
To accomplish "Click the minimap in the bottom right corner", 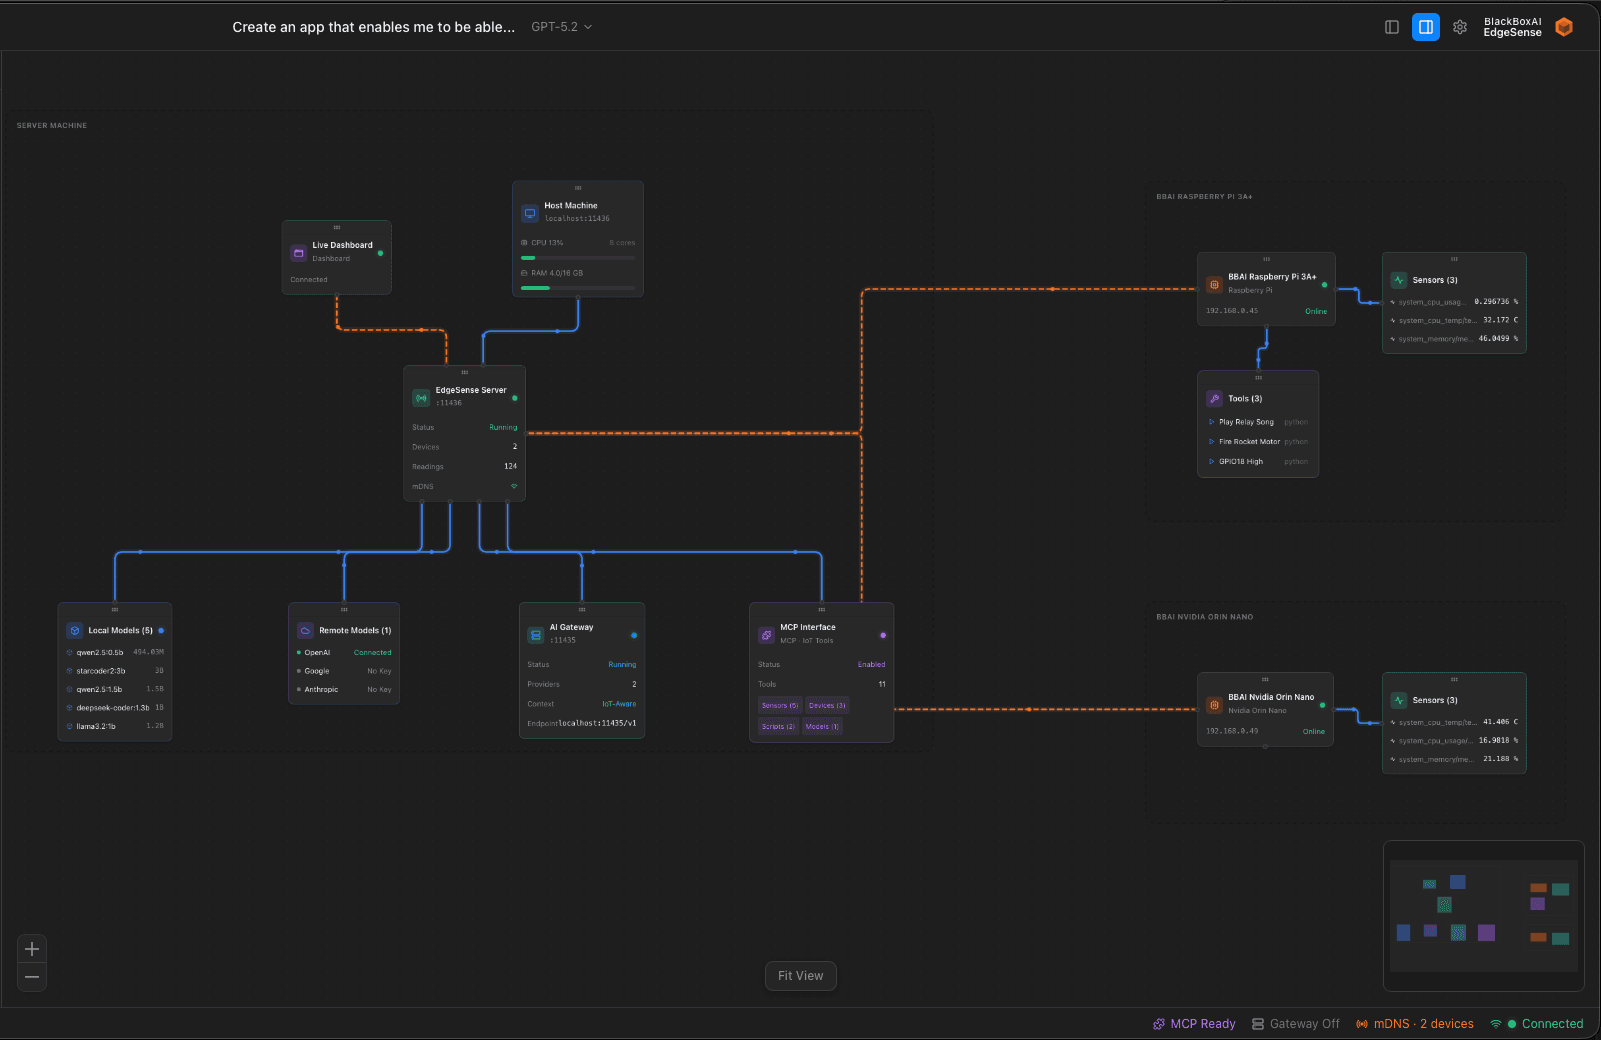I will click(x=1484, y=913).
